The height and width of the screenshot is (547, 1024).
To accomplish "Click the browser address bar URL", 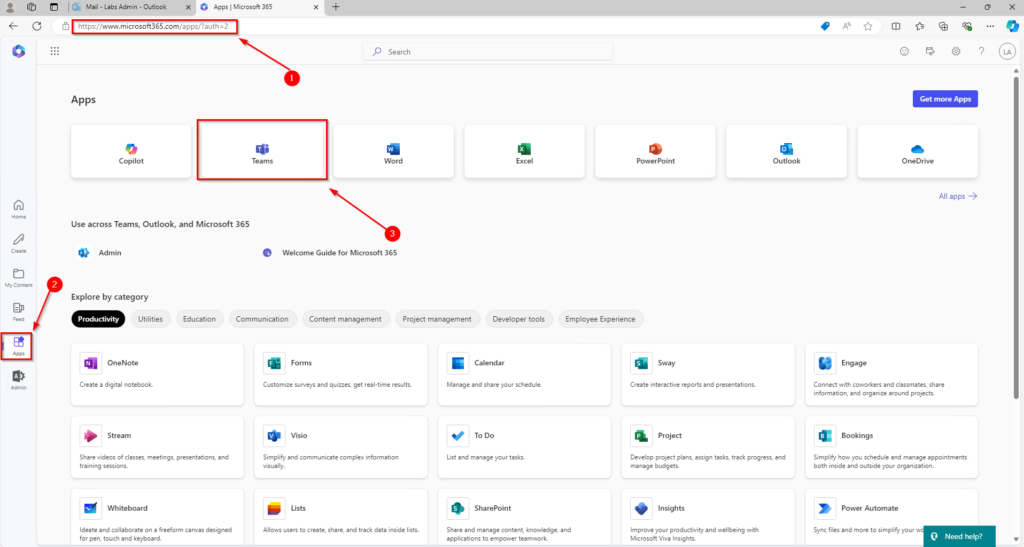I will tap(153, 26).
